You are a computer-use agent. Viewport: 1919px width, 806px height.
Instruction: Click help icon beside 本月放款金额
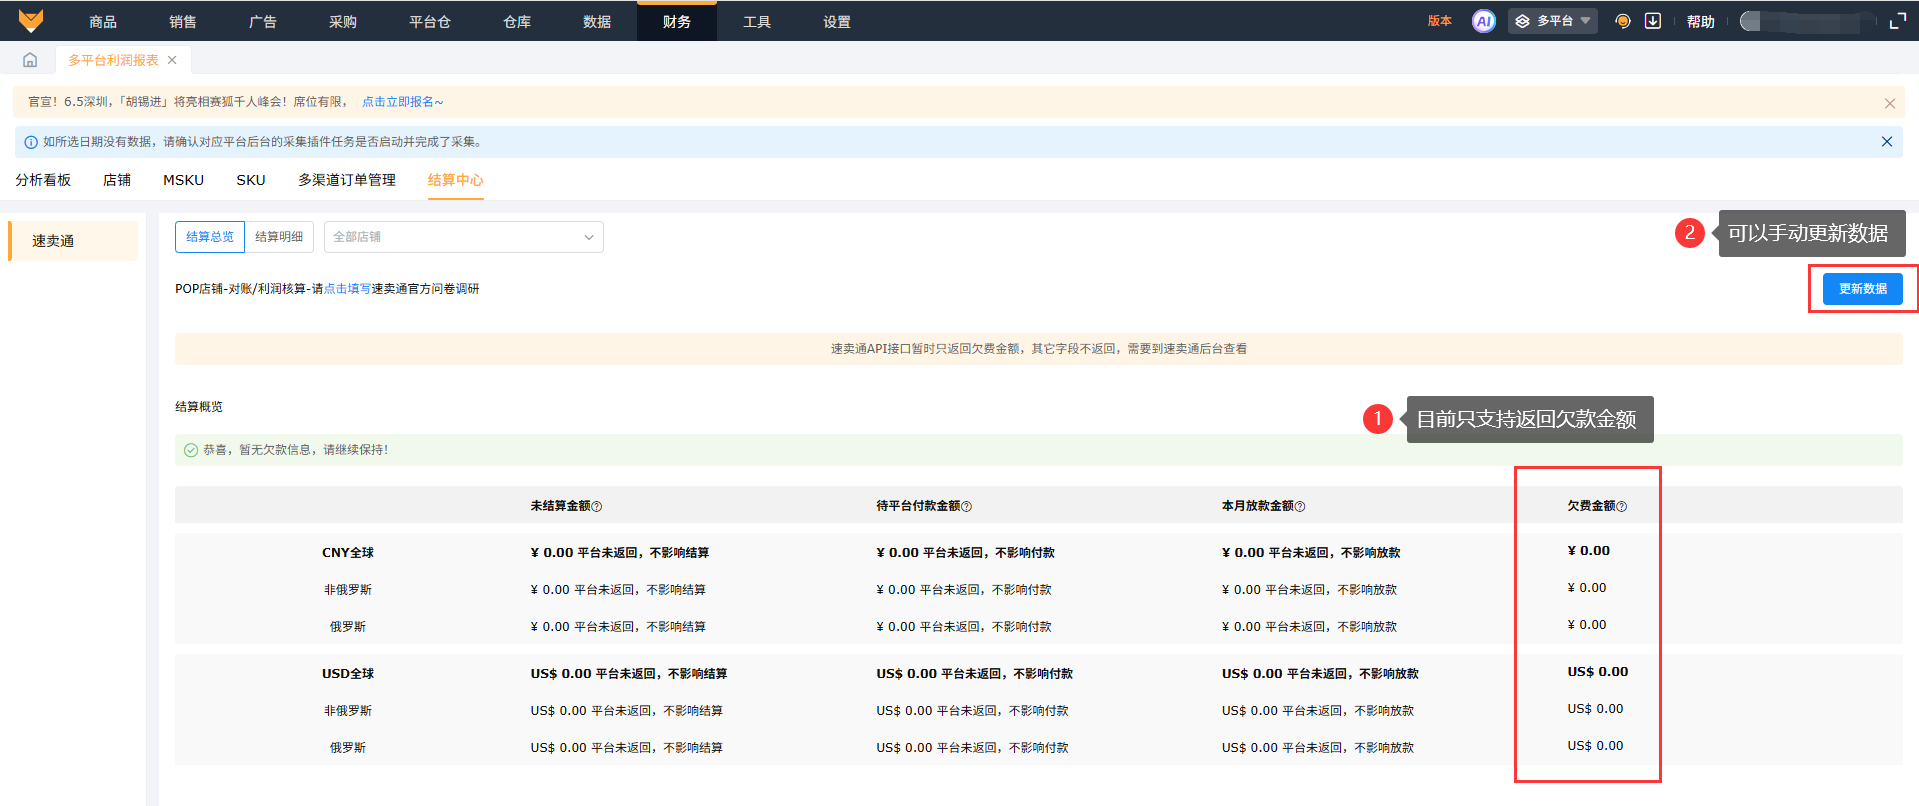(1300, 507)
